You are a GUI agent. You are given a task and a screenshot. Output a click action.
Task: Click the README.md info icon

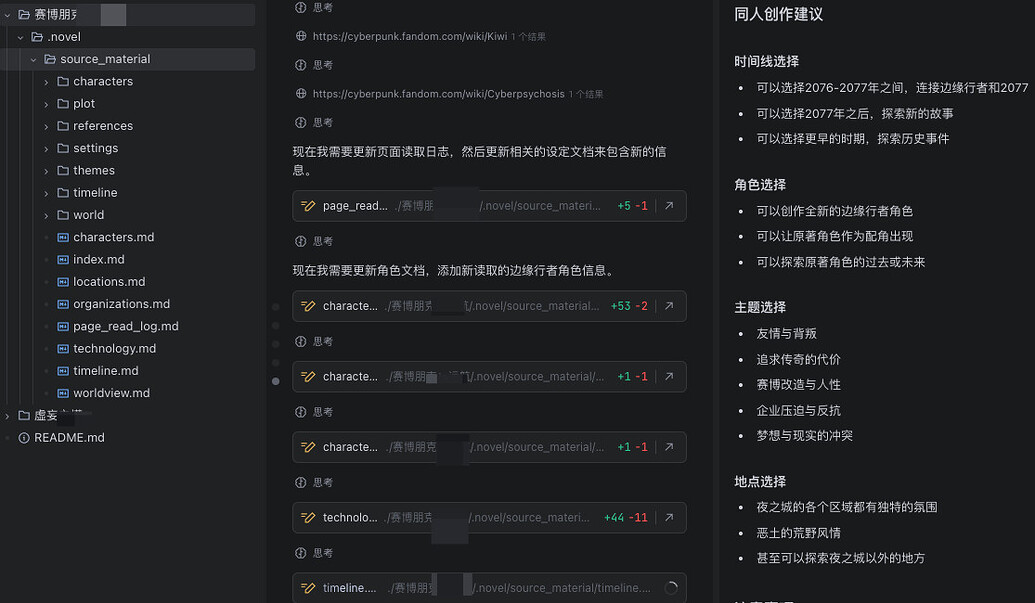(x=24, y=437)
